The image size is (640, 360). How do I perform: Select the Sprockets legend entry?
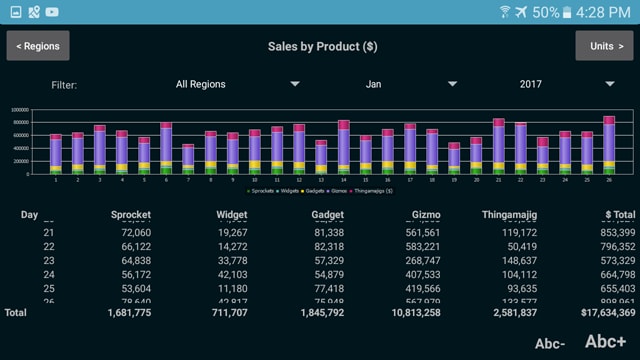260,191
